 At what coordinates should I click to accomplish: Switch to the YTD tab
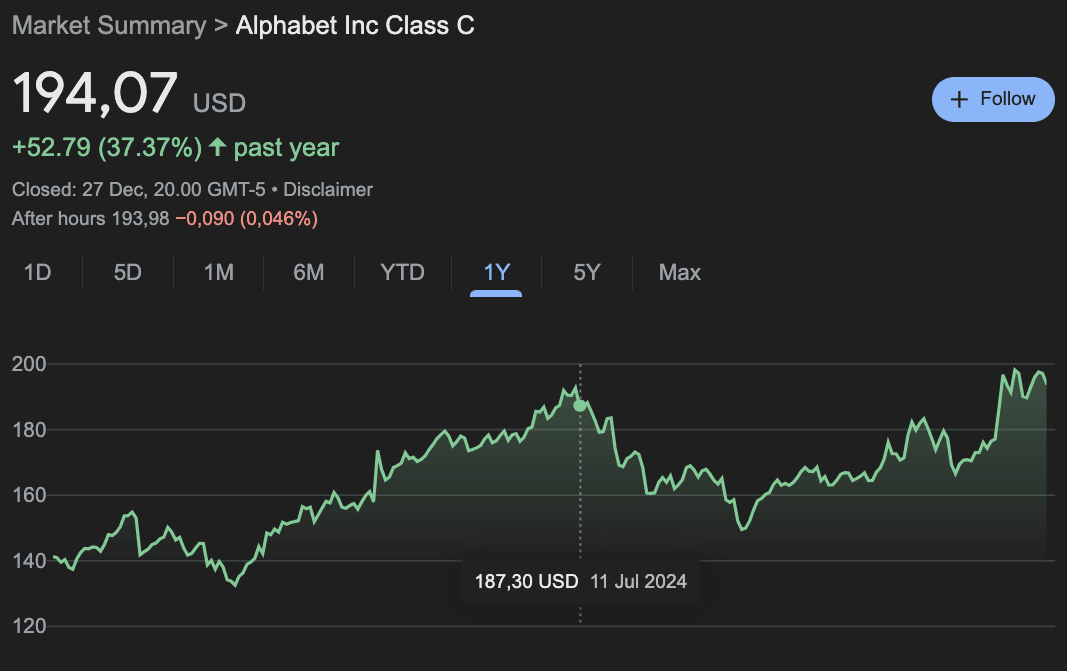(402, 272)
